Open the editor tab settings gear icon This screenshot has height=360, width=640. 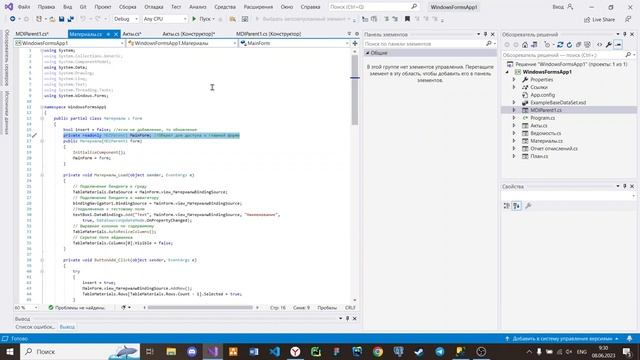pos(357,34)
